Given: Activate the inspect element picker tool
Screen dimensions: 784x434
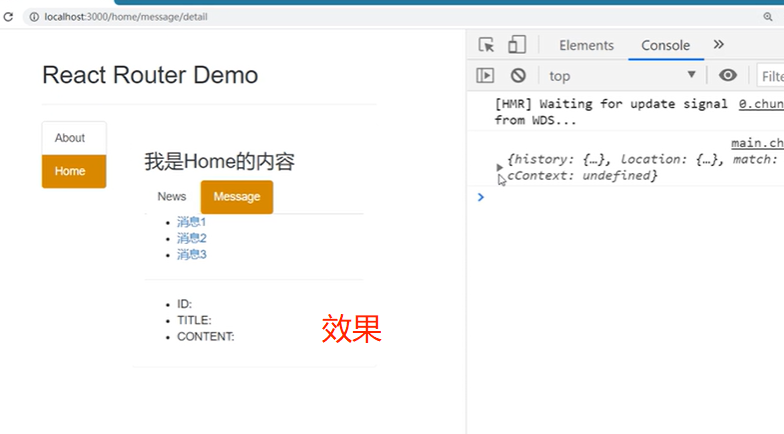Looking at the screenshot, I should click(x=486, y=45).
